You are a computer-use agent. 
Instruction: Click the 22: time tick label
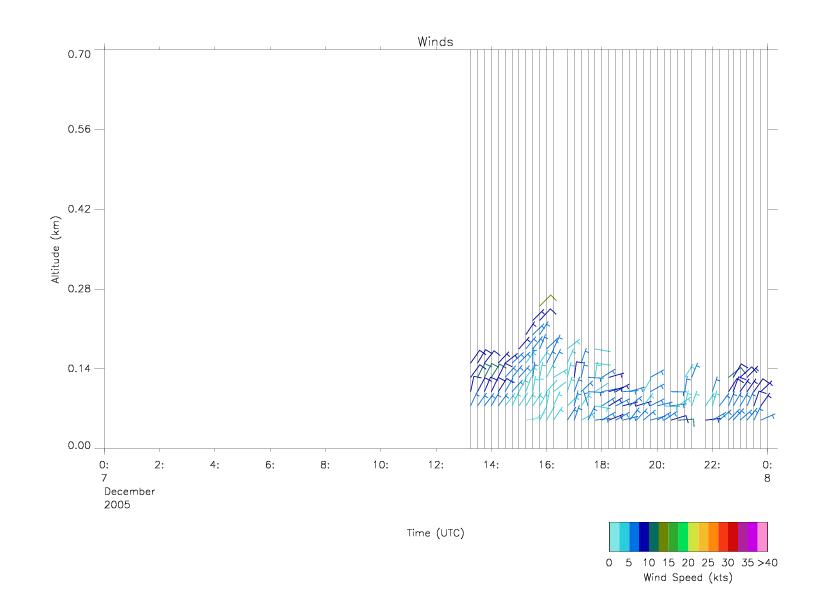pos(712,465)
